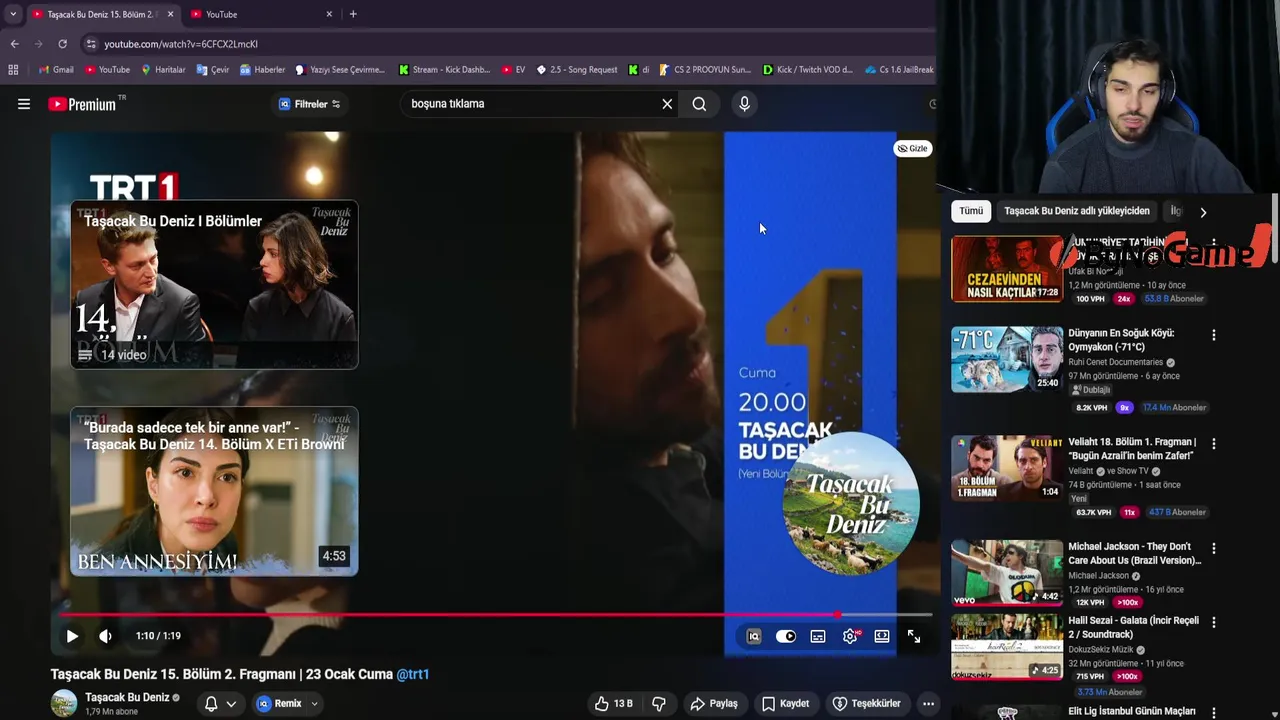The image size is (1280, 720).
Task: Focus the search field containing 'boşuna tıklama'
Action: point(530,104)
